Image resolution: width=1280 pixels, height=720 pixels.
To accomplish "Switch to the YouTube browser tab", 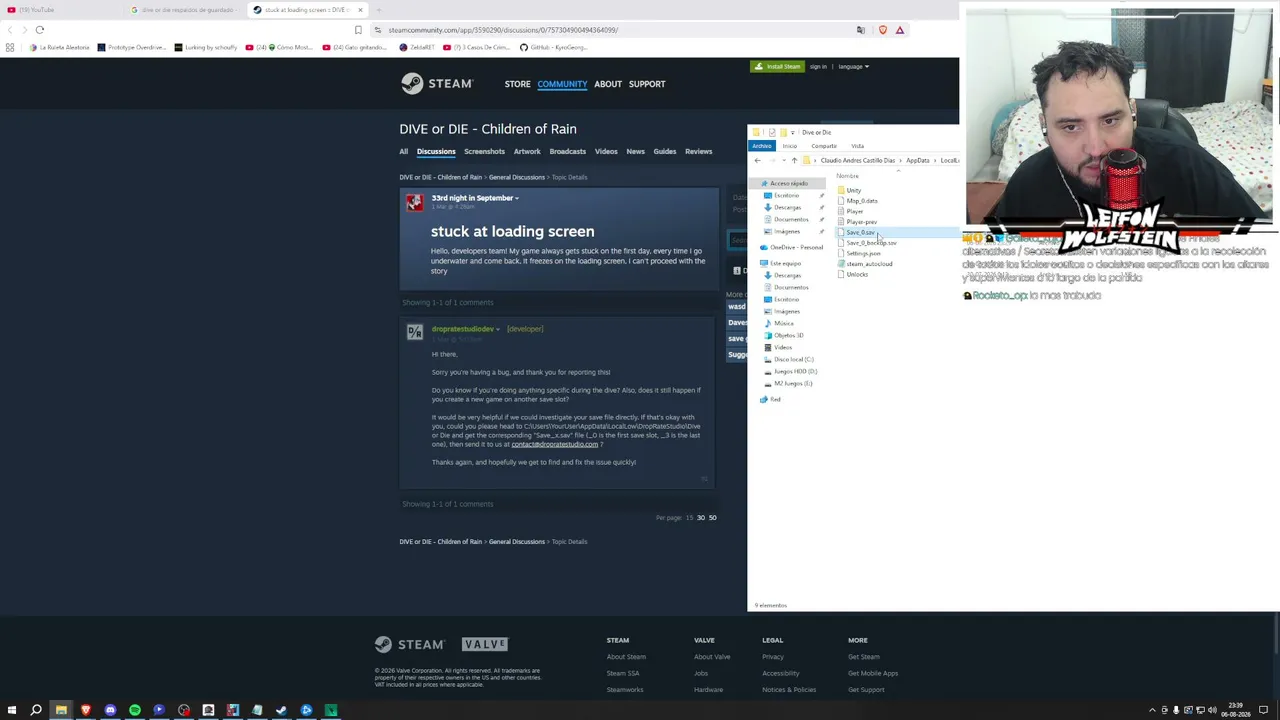I will tap(32, 10).
